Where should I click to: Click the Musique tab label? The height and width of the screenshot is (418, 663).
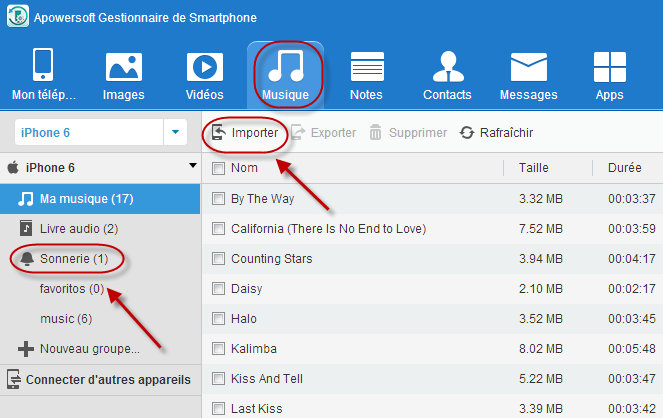pyautogui.click(x=285, y=95)
